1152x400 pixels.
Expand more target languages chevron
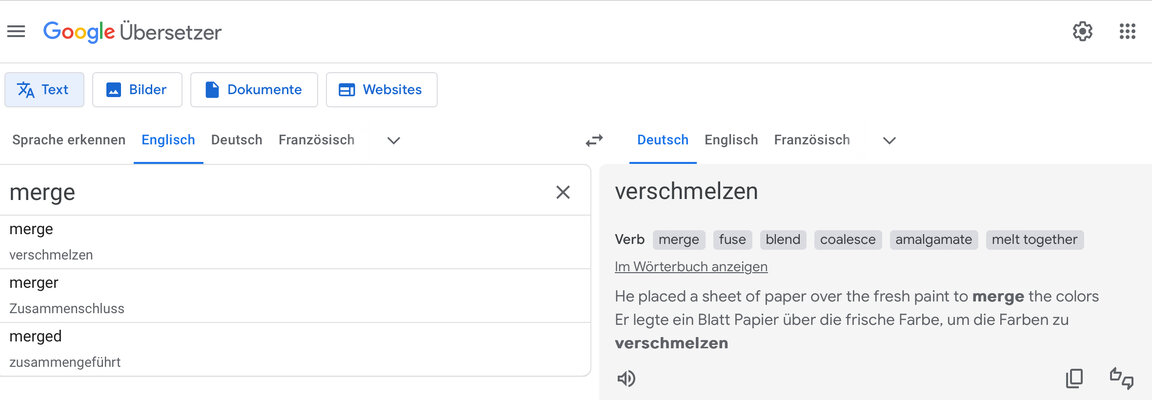pyautogui.click(x=890, y=140)
